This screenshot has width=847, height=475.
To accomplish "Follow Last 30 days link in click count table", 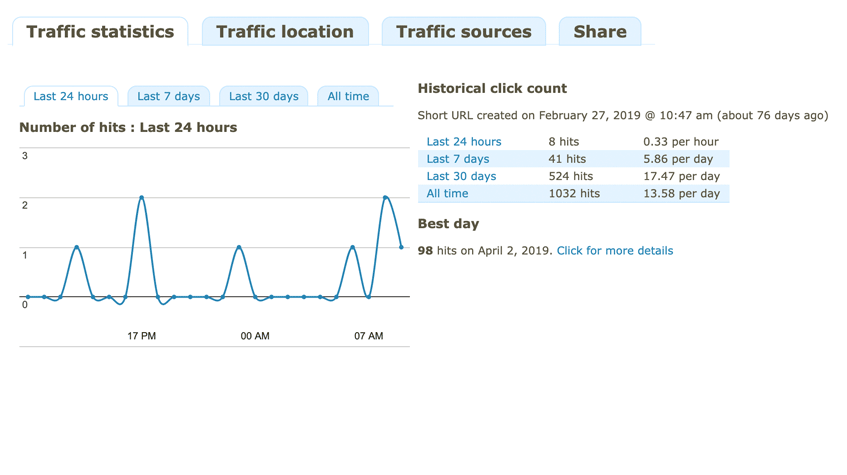I will tap(461, 176).
